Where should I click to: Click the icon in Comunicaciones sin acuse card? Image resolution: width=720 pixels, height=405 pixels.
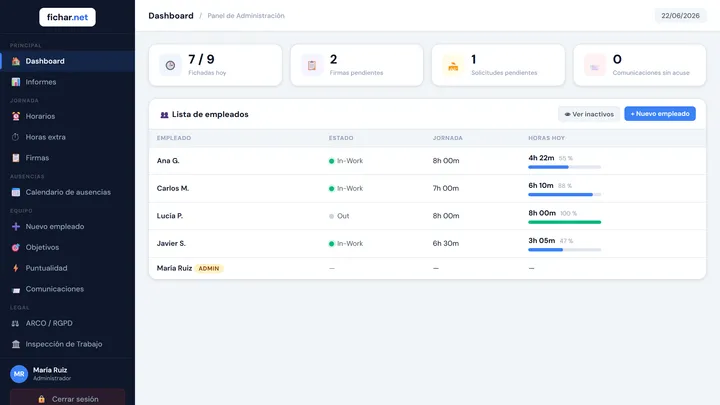point(595,65)
